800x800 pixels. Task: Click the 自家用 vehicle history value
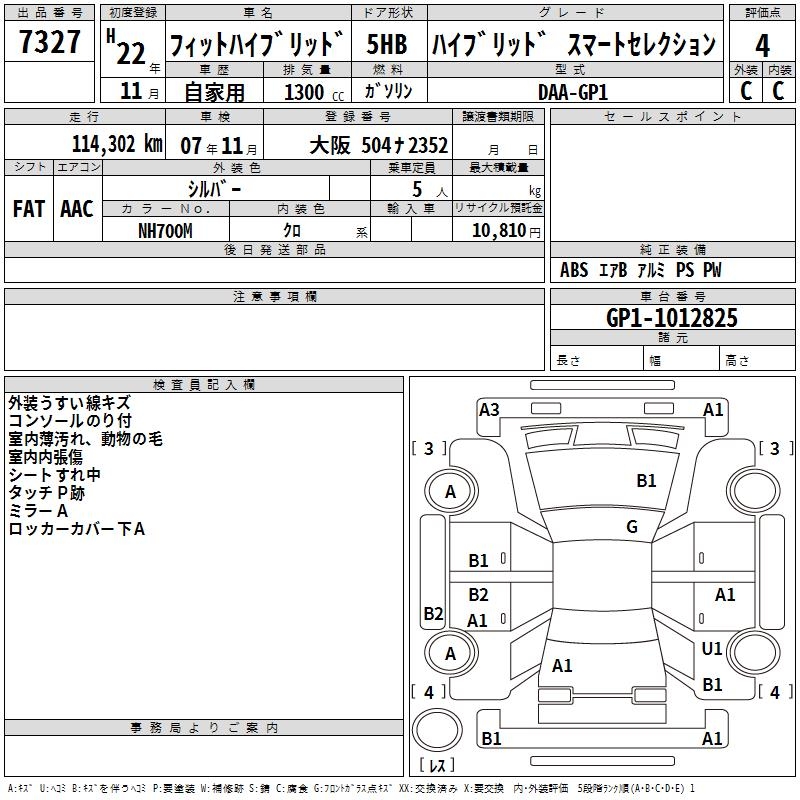214,92
